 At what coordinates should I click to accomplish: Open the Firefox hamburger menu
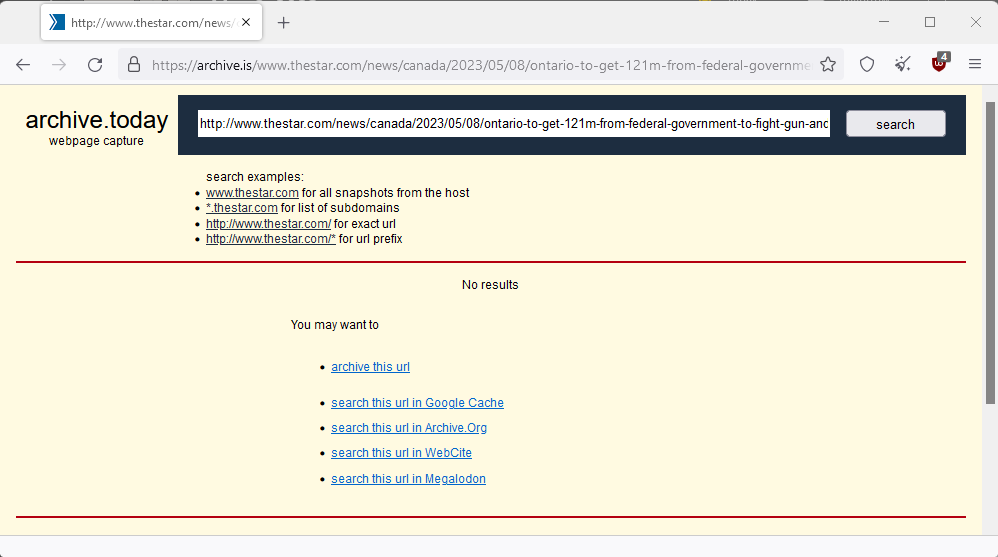[974, 64]
